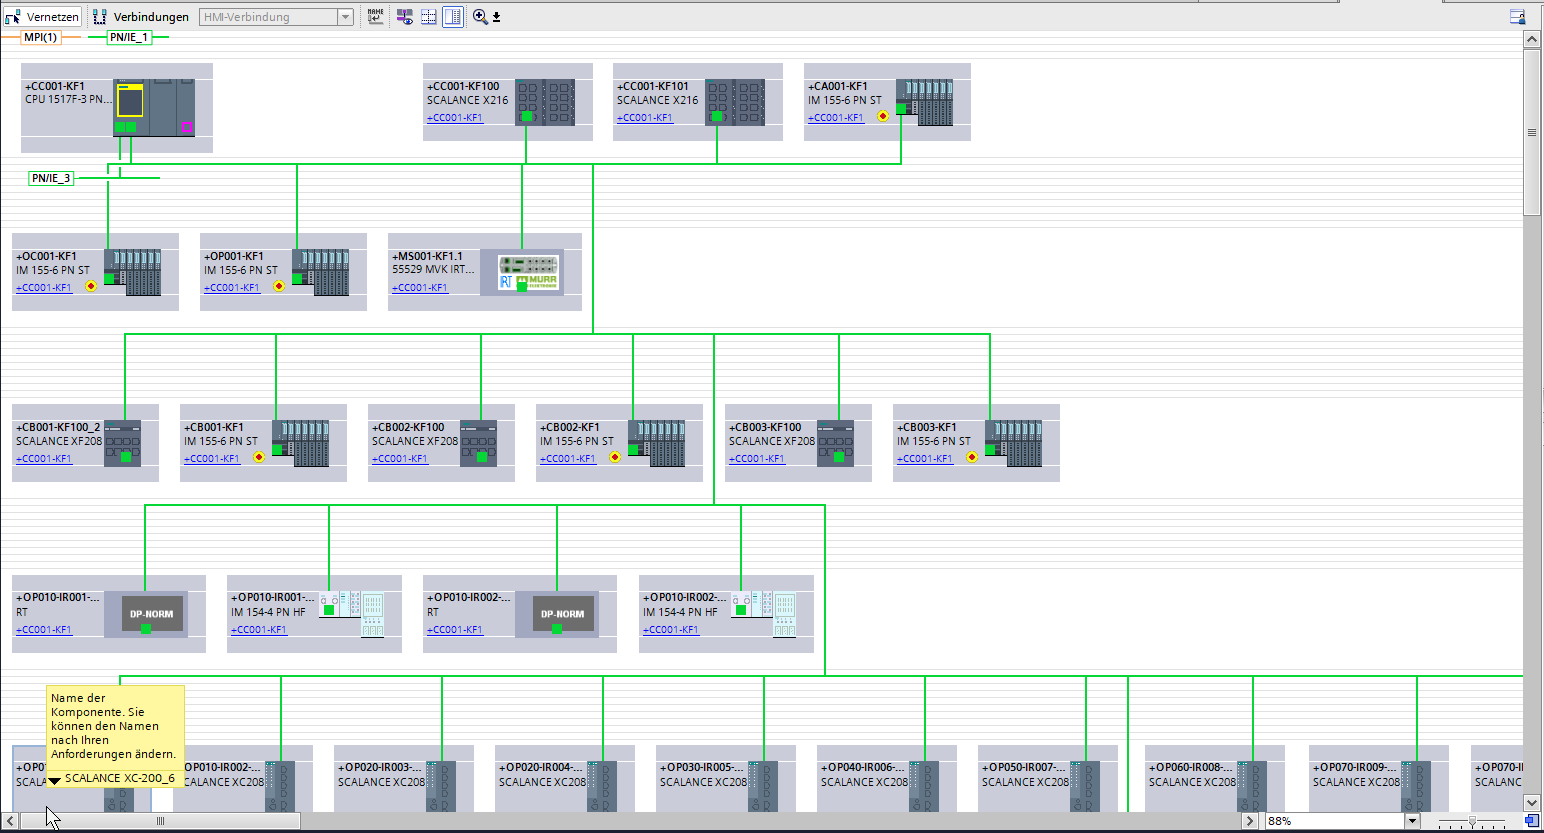Click the vertical scrollbar thumb

(1532, 131)
